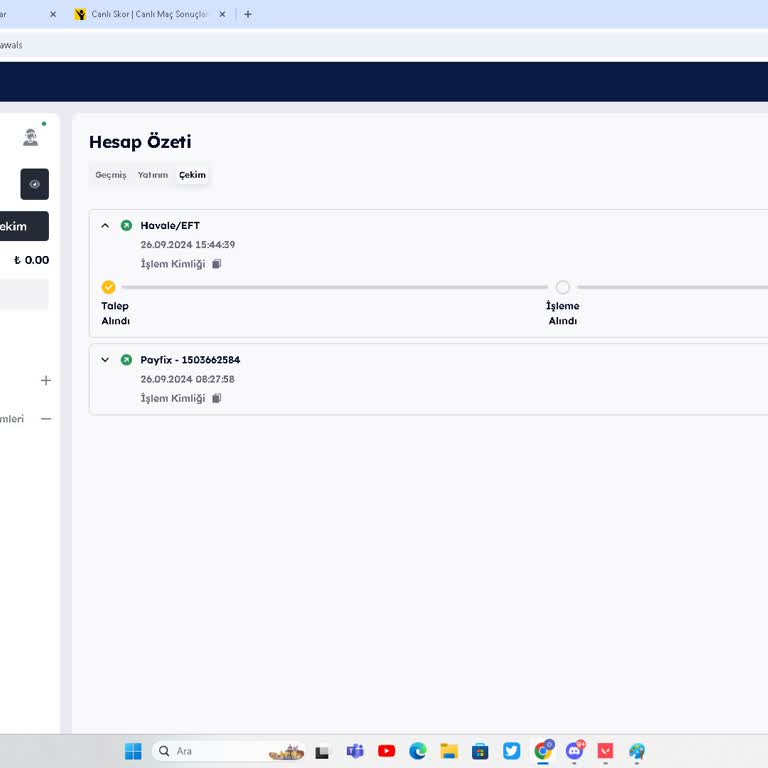Open File Explorer from taskbar
The height and width of the screenshot is (768, 768).
(449, 751)
